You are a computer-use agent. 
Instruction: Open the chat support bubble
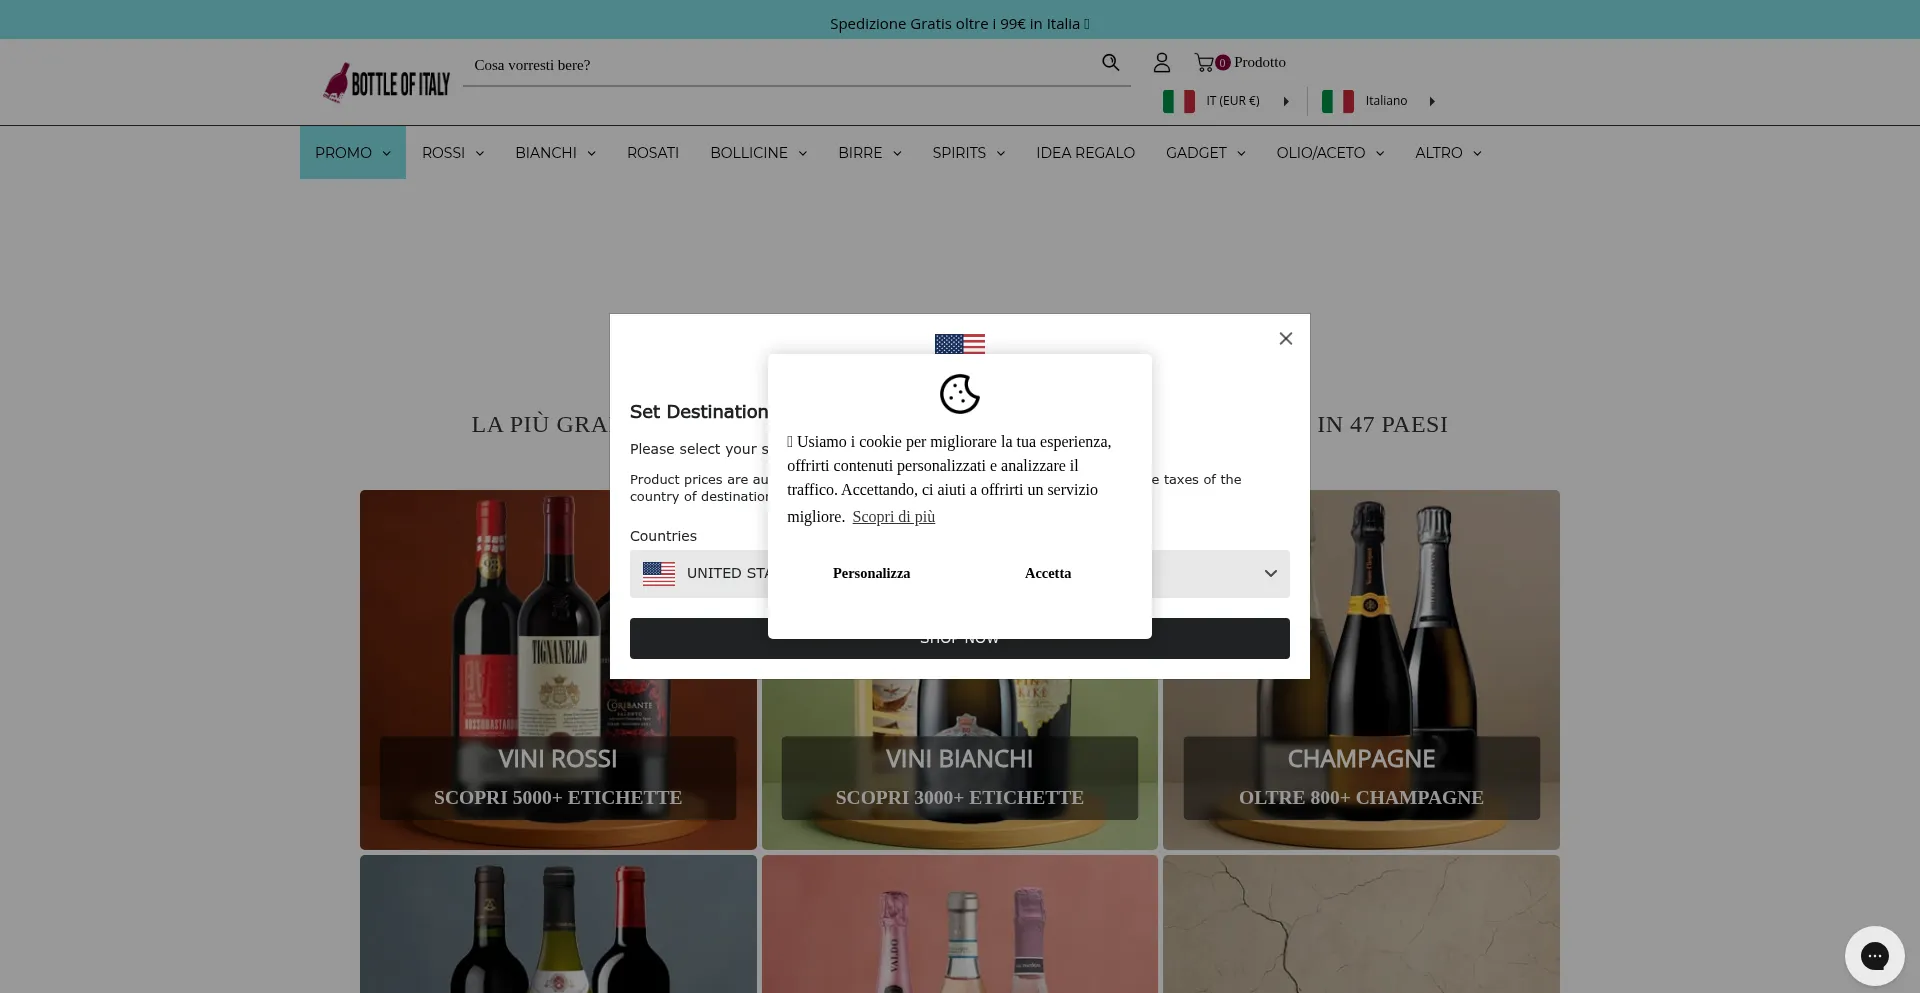(x=1874, y=956)
